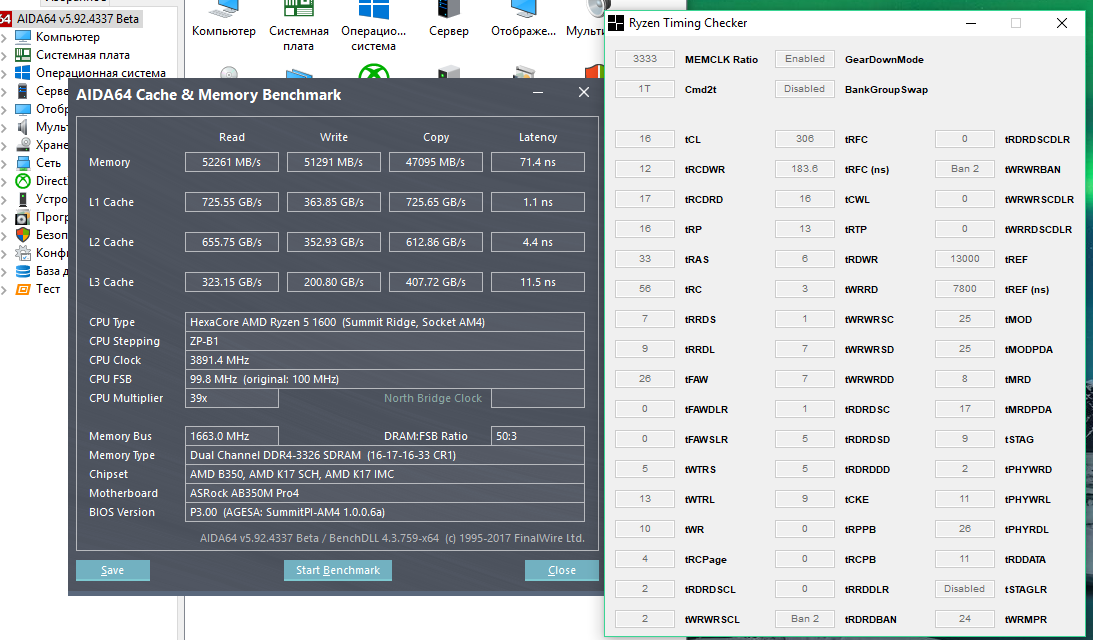The width and height of the screenshot is (1093, 640).
Task: Click the Безопасность shield icon in the tree
Action: click(x=23, y=234)
